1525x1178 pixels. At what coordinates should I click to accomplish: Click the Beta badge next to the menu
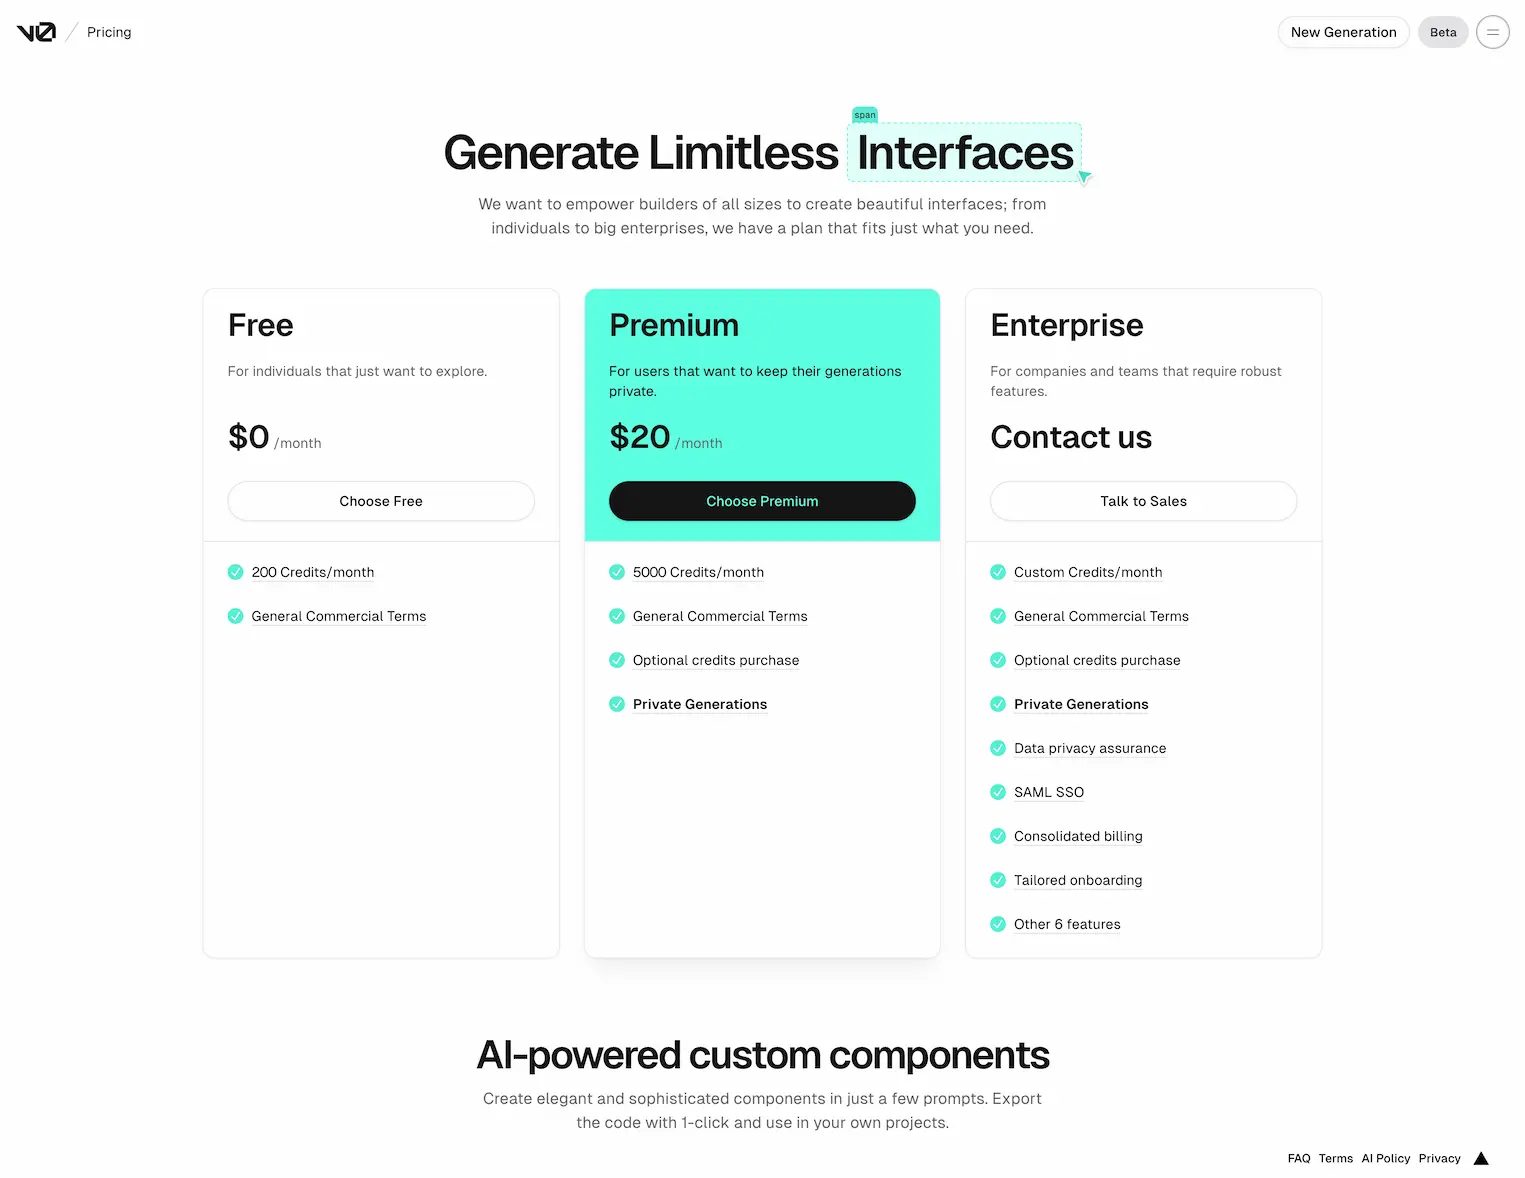click(x=1442, y=31)
